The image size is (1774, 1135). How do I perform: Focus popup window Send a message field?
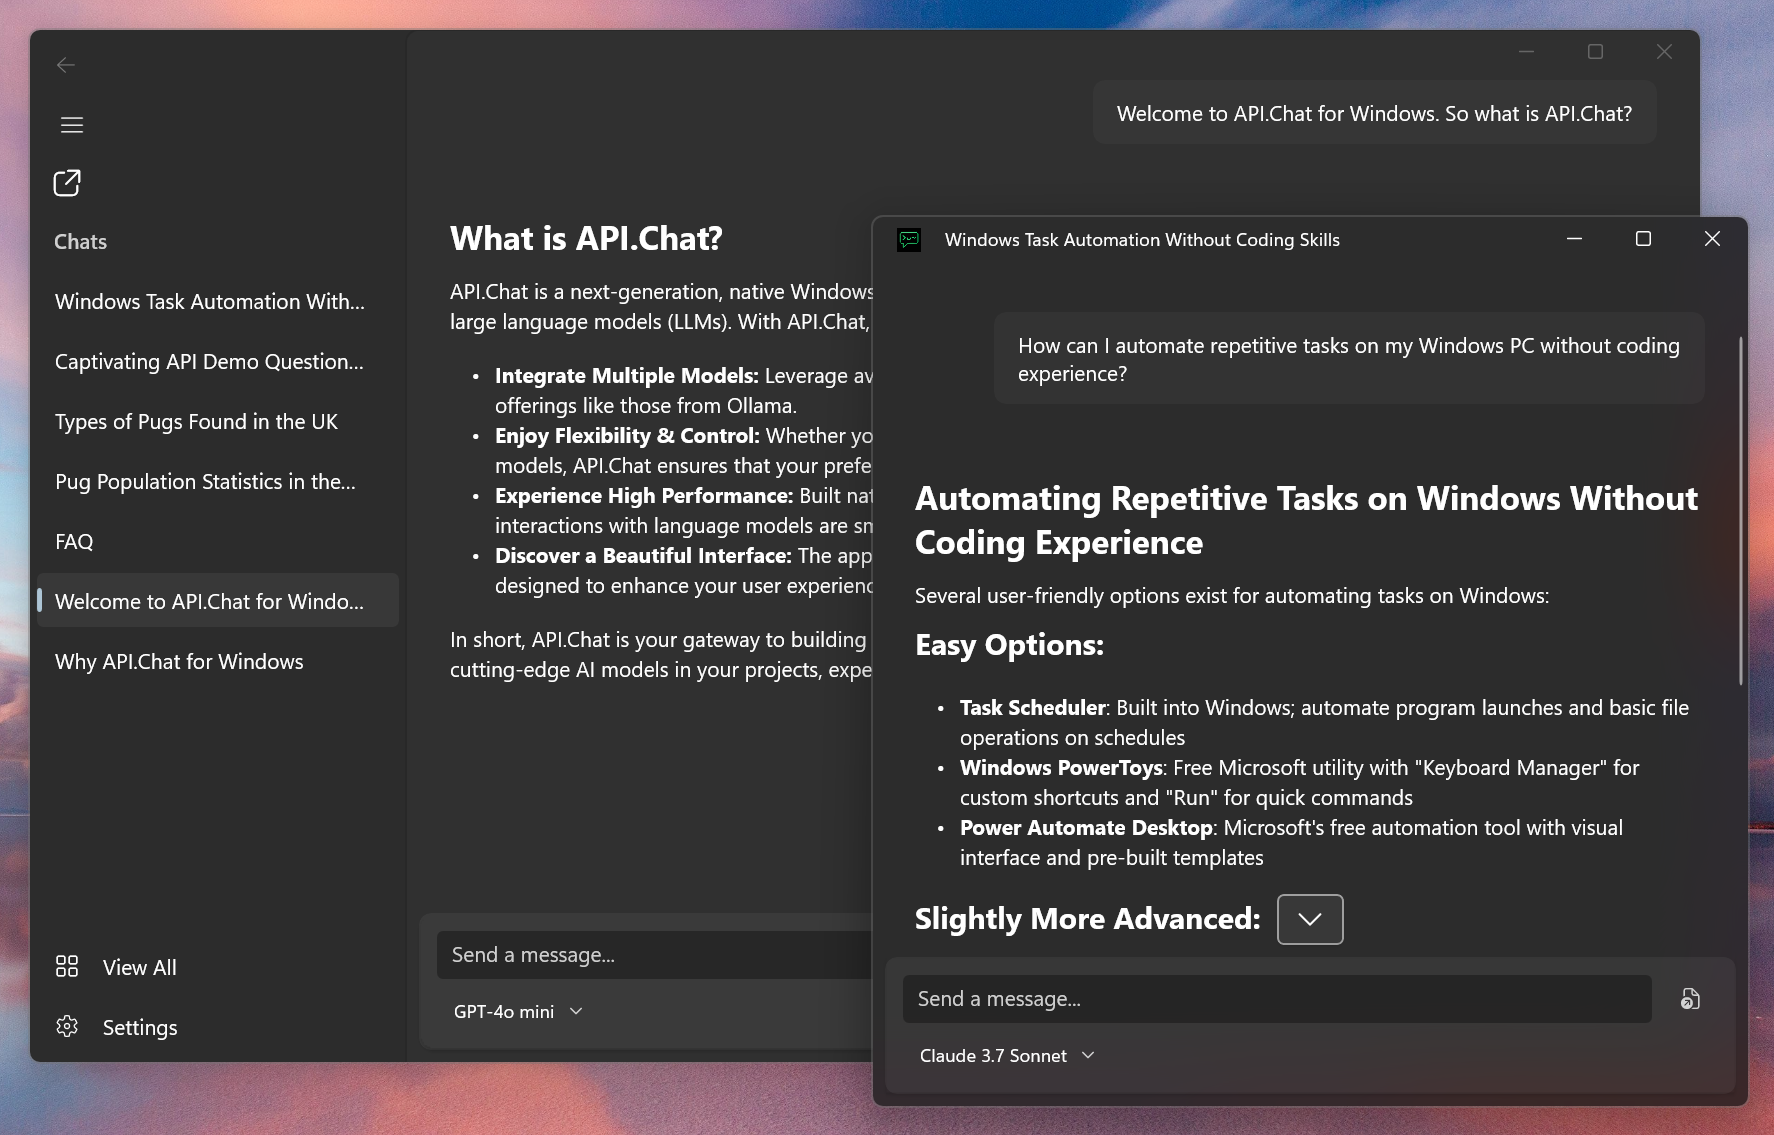click(x=1277, y=999)
